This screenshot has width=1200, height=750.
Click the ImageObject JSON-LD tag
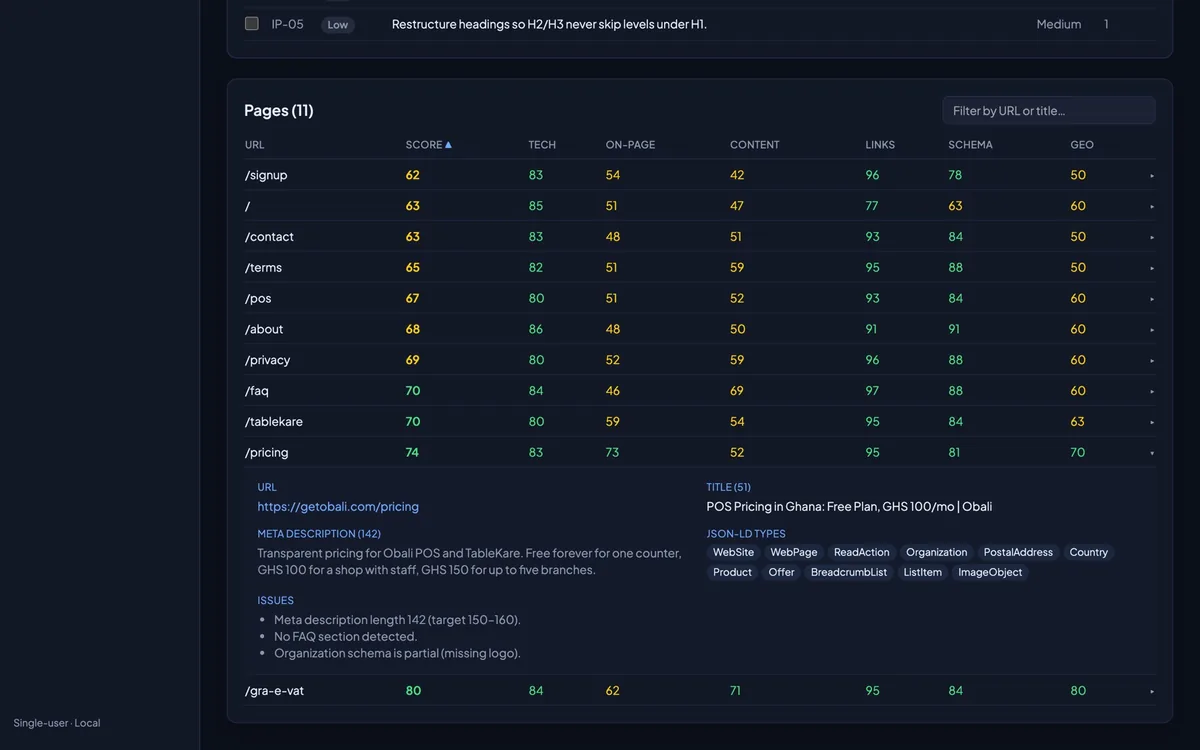point(991,573)
